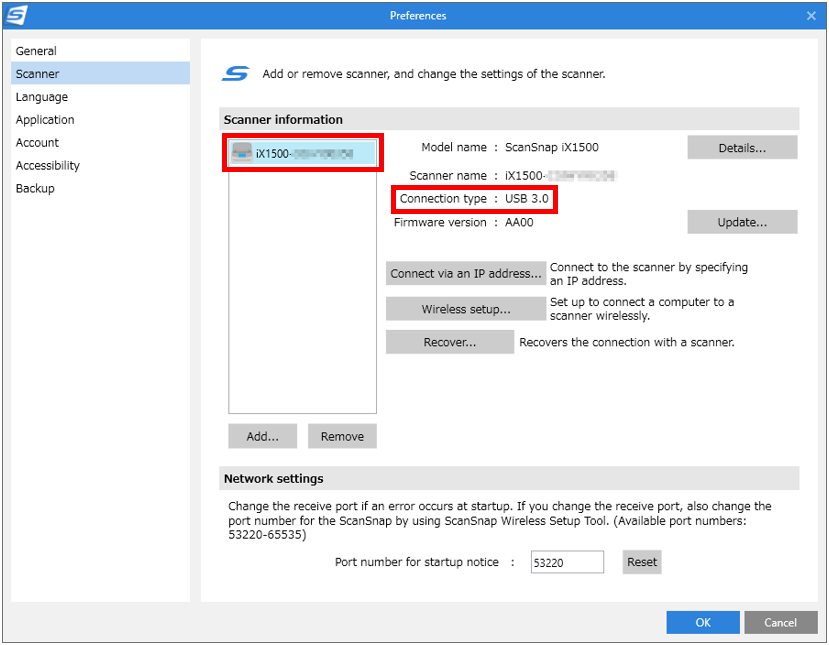Click Update firmware button

pos(742,222)
